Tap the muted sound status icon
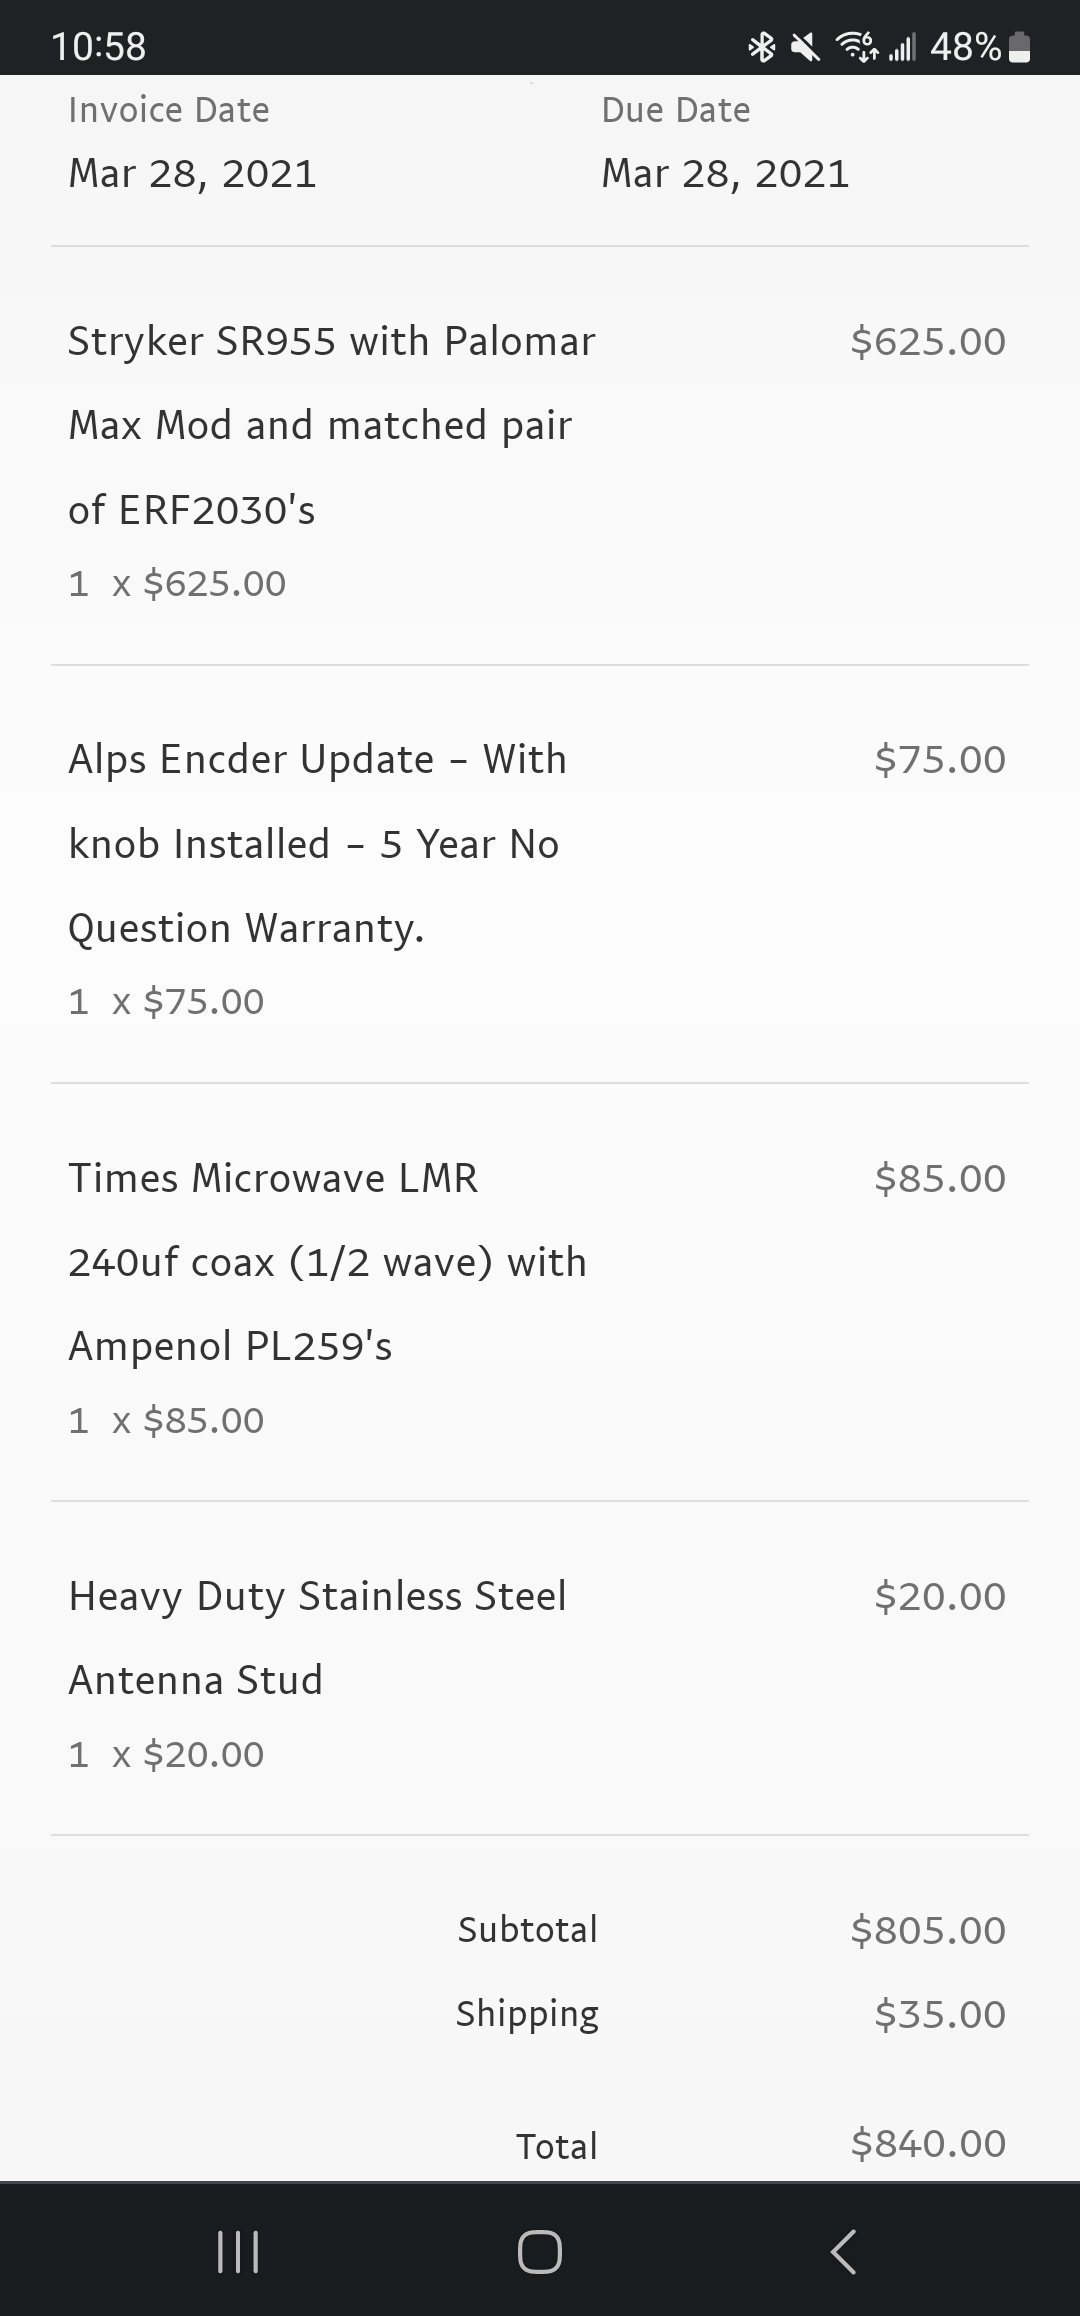 click(x=804, y=47)
